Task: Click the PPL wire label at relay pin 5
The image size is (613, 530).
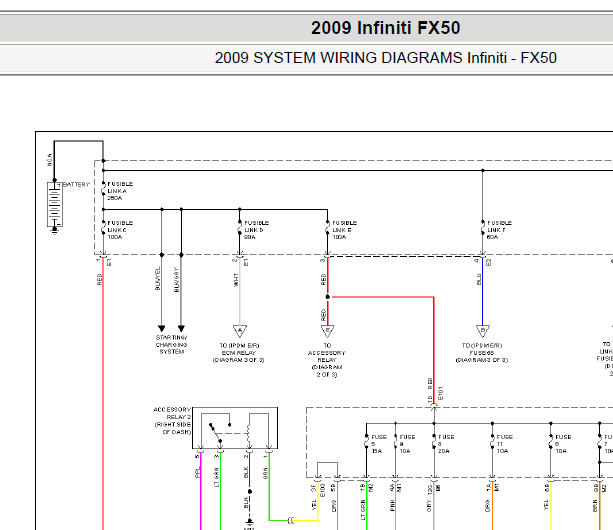Action: (x=197, y=473)
